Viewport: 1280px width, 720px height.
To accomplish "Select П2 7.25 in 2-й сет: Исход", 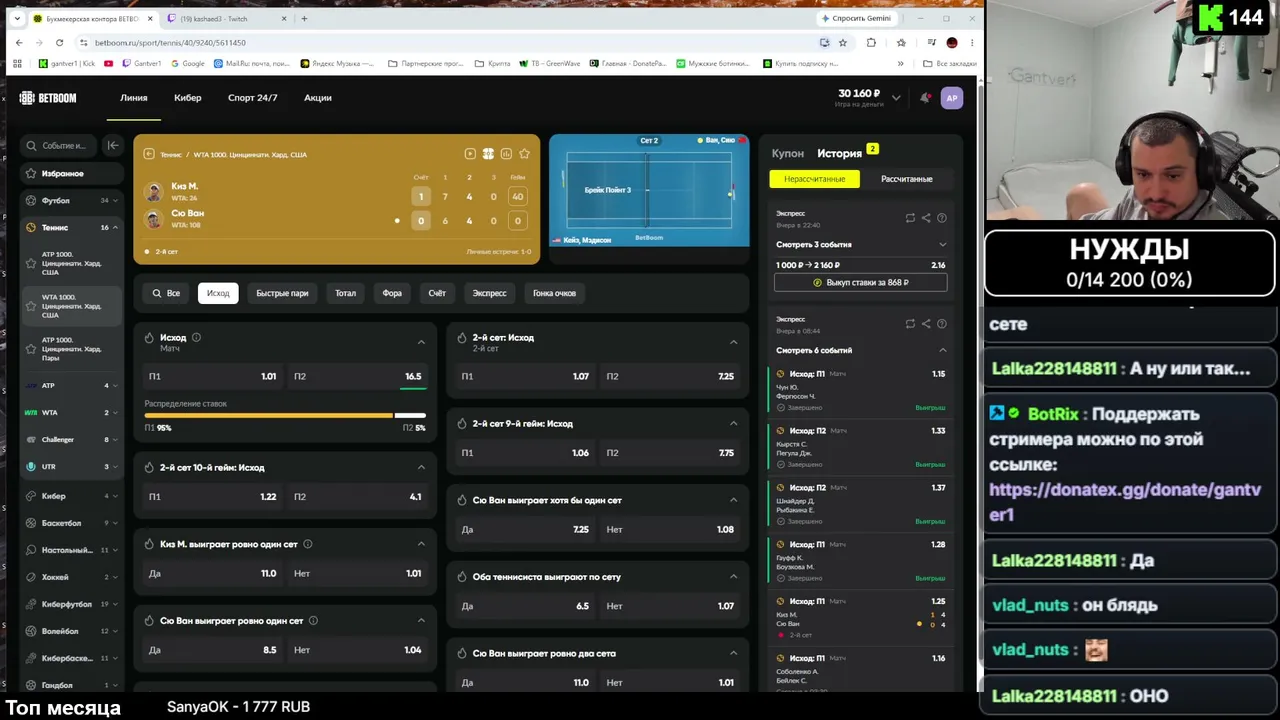I will tap(670, 377).
